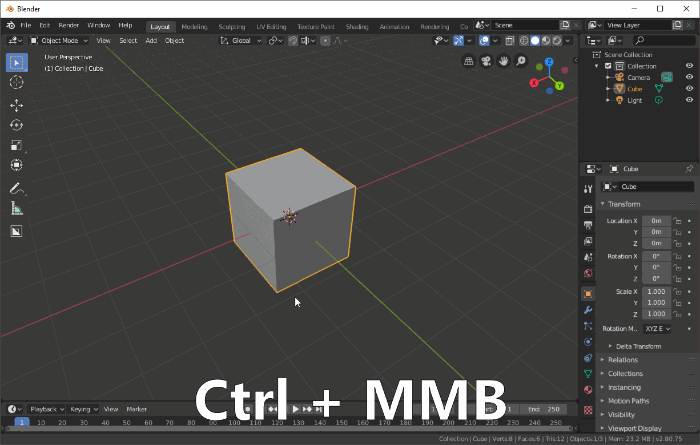Switch to camera view icon

pos(486,61)
